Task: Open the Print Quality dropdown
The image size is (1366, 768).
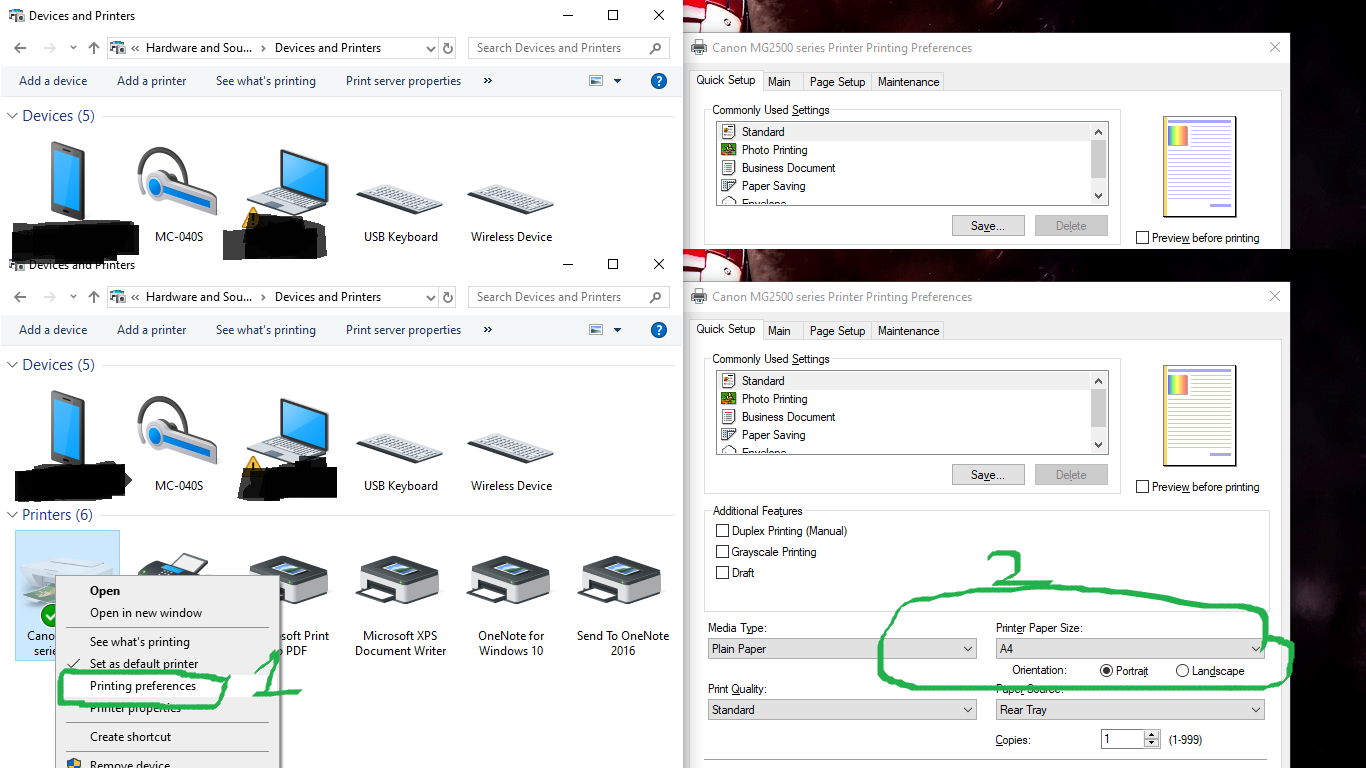Action: (842, 710)
